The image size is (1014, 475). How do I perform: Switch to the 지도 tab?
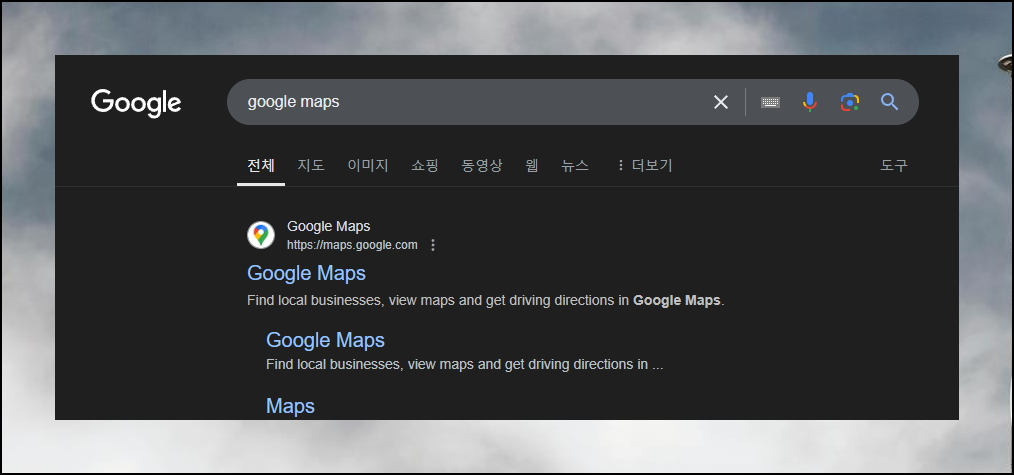coord(310,165)
